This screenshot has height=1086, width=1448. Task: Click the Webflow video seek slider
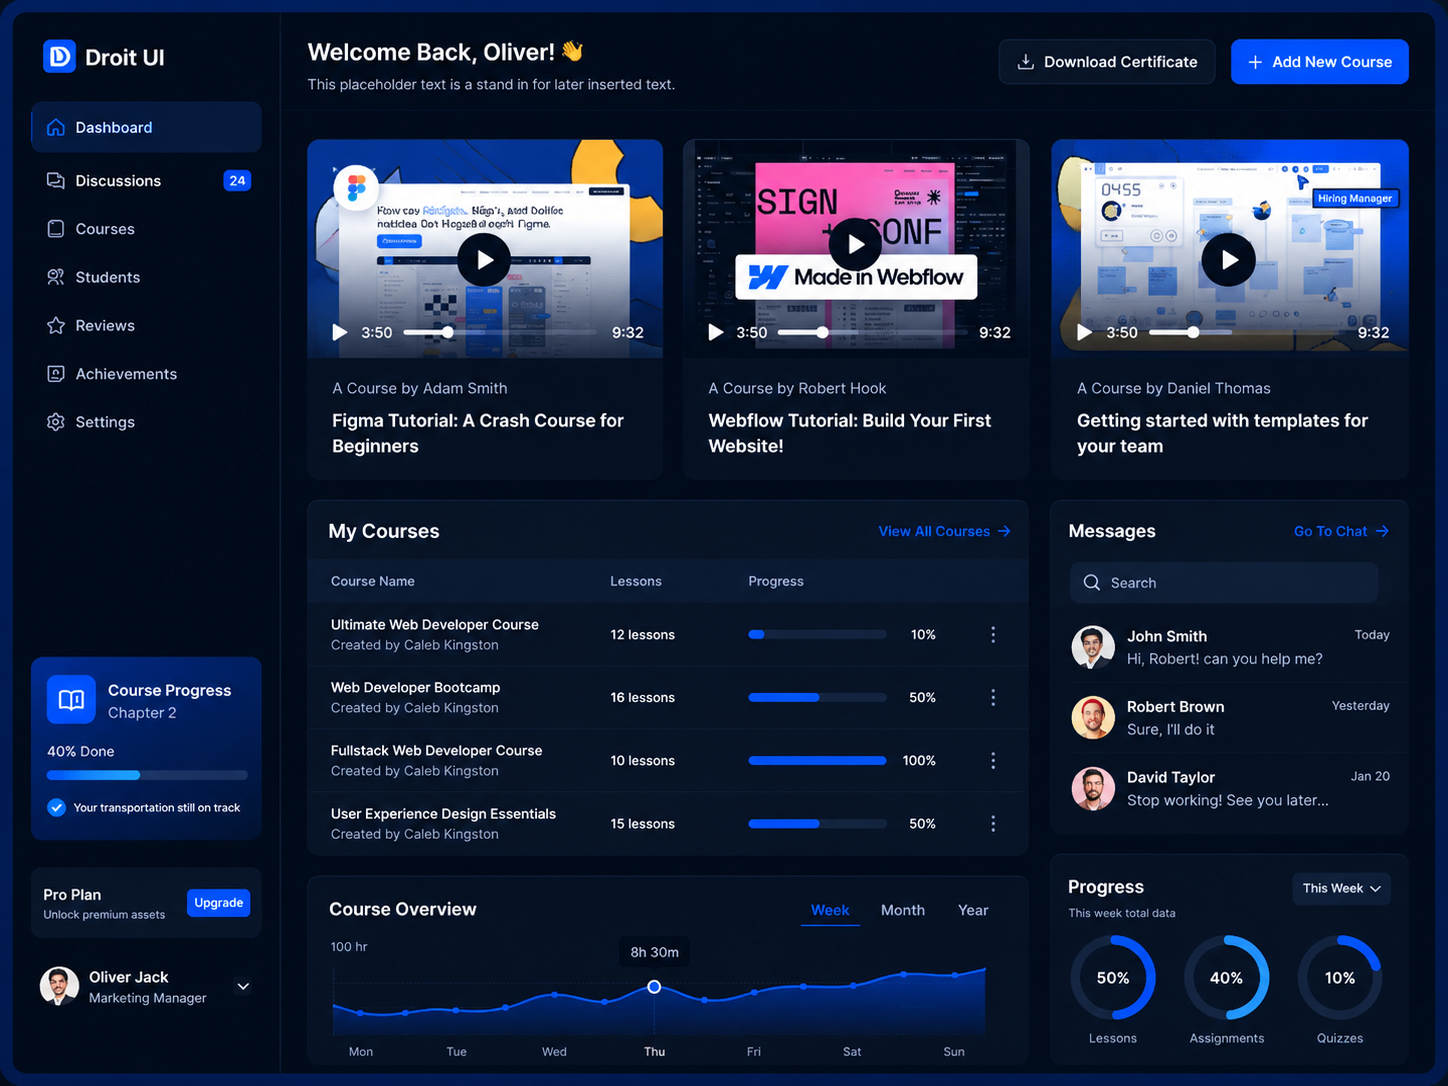872,332
